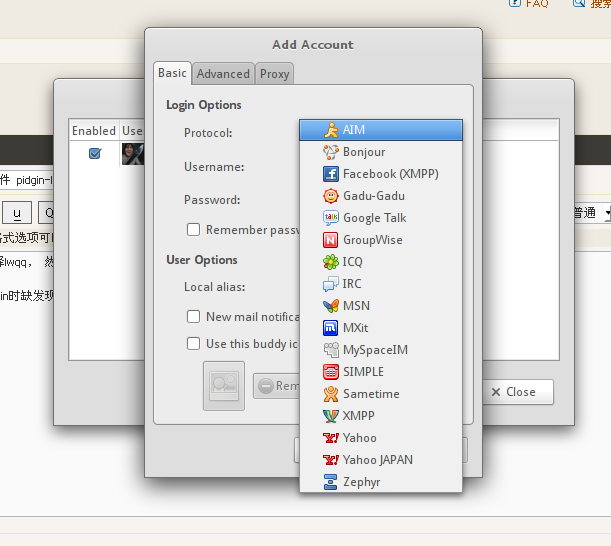
Task: Close the Accounts window
Action: click(x=518, y=392)
